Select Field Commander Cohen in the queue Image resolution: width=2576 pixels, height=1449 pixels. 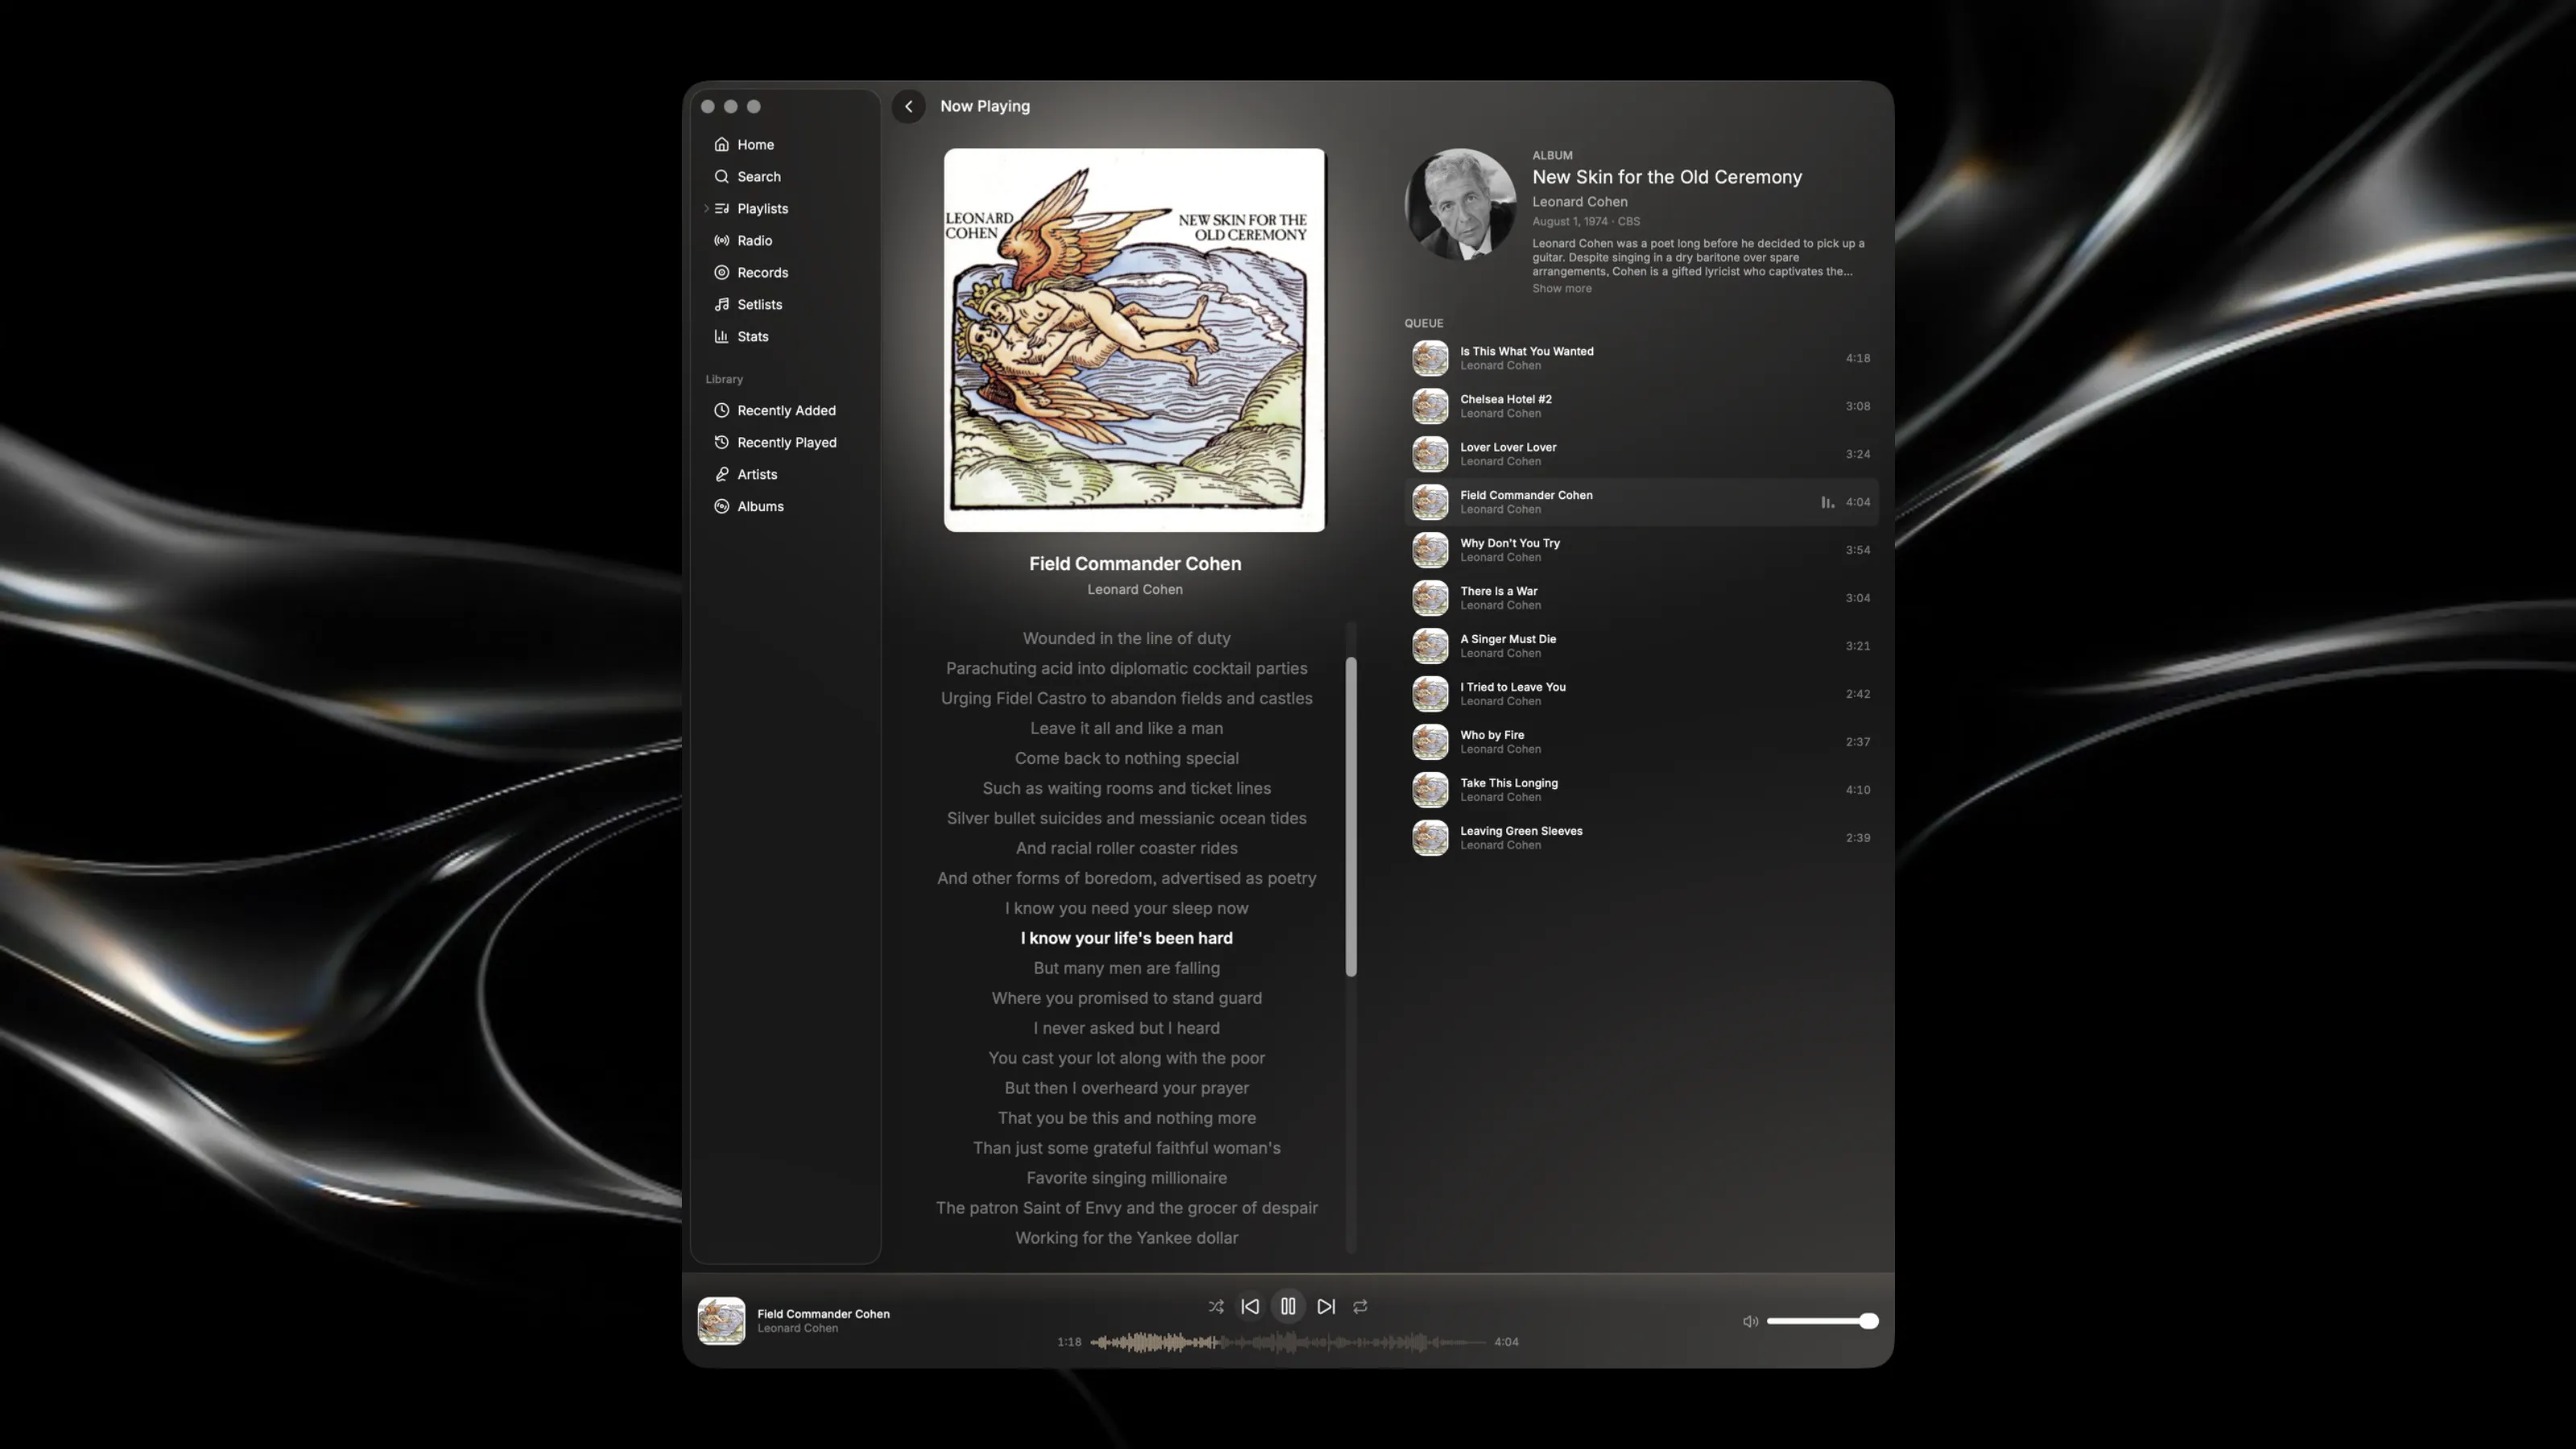coord(1641,502)
